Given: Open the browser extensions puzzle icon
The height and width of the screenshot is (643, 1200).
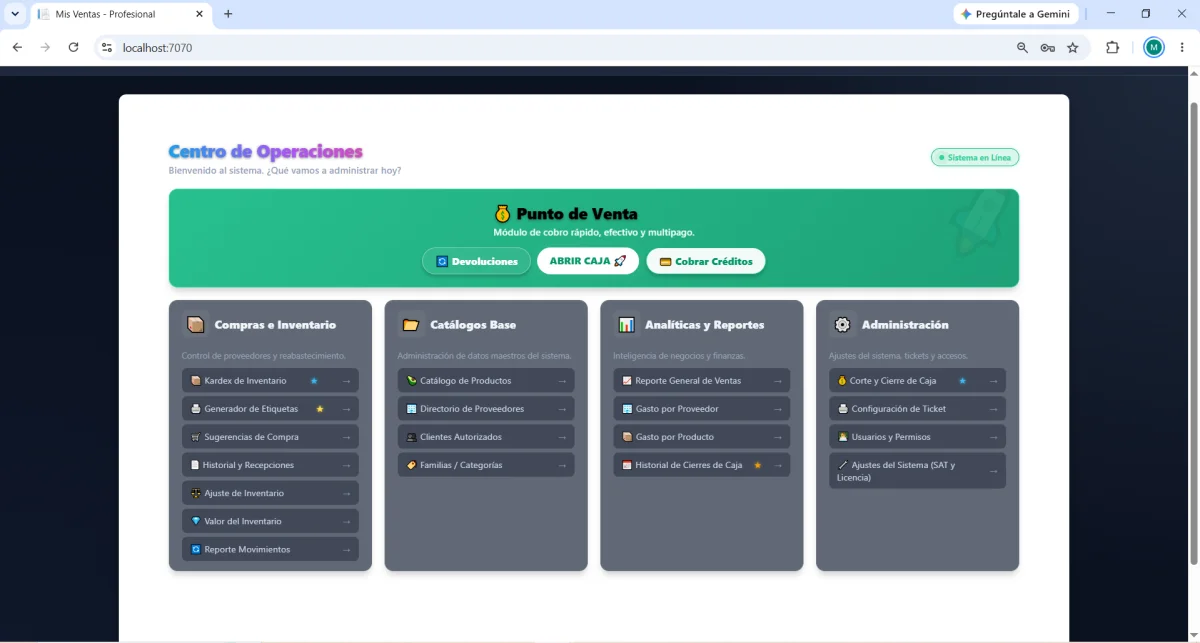Looking at the screenshot, I should click(x=1112, y=47).
